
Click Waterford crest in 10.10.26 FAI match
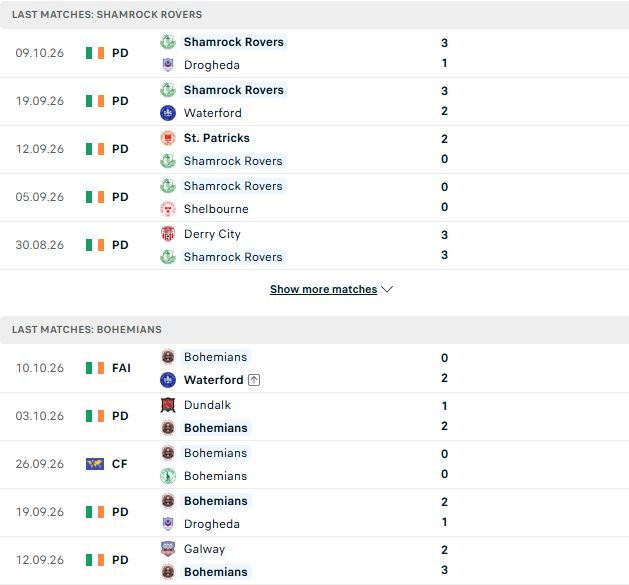tap(168, 380)
